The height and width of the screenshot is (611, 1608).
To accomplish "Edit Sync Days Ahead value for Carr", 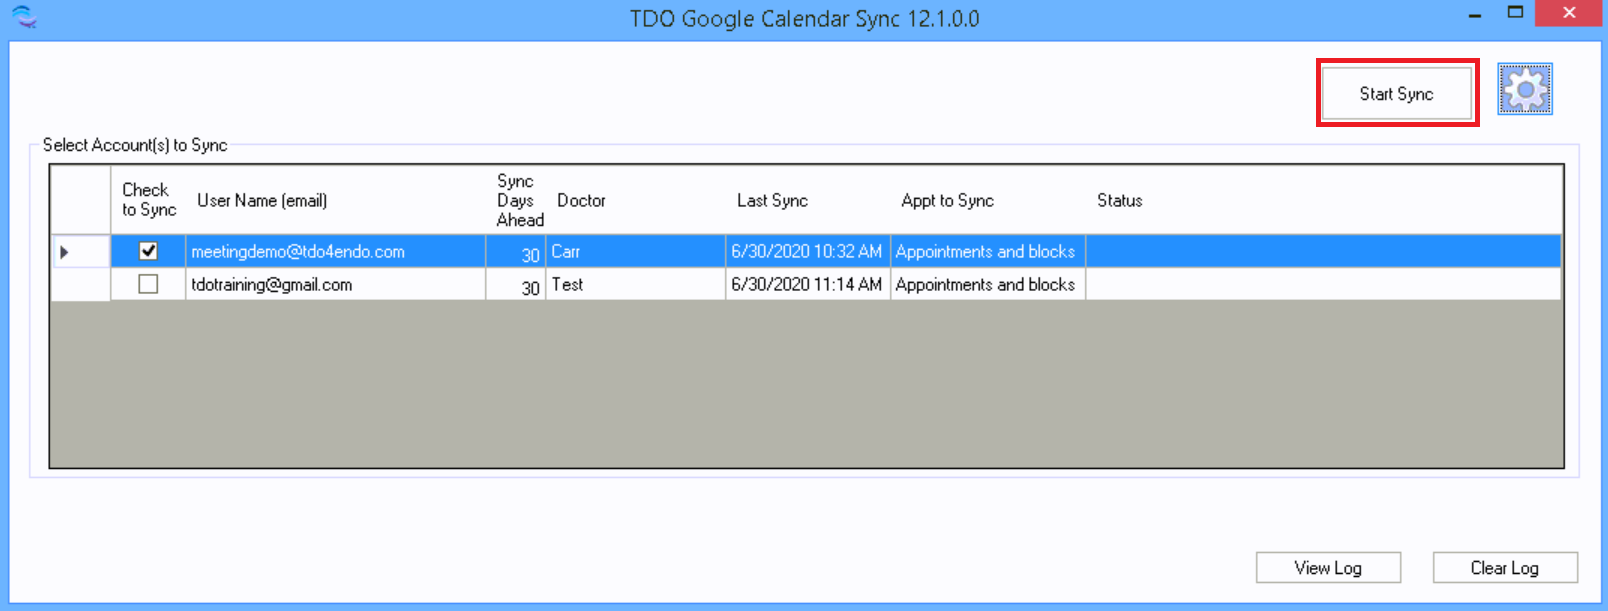I will (x=516, y=253).
